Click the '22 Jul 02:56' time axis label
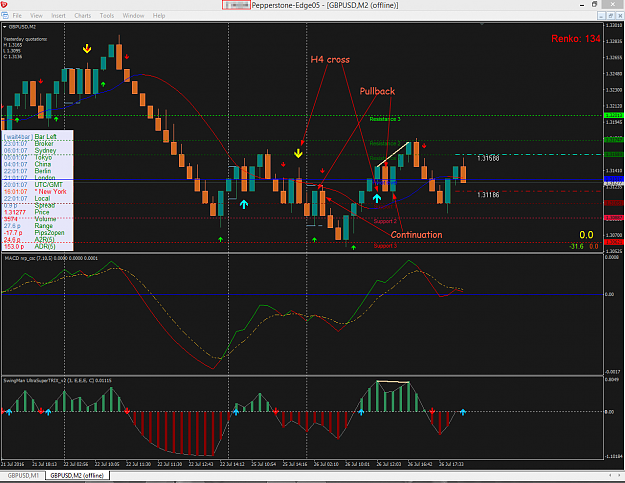 pos(75,464)
